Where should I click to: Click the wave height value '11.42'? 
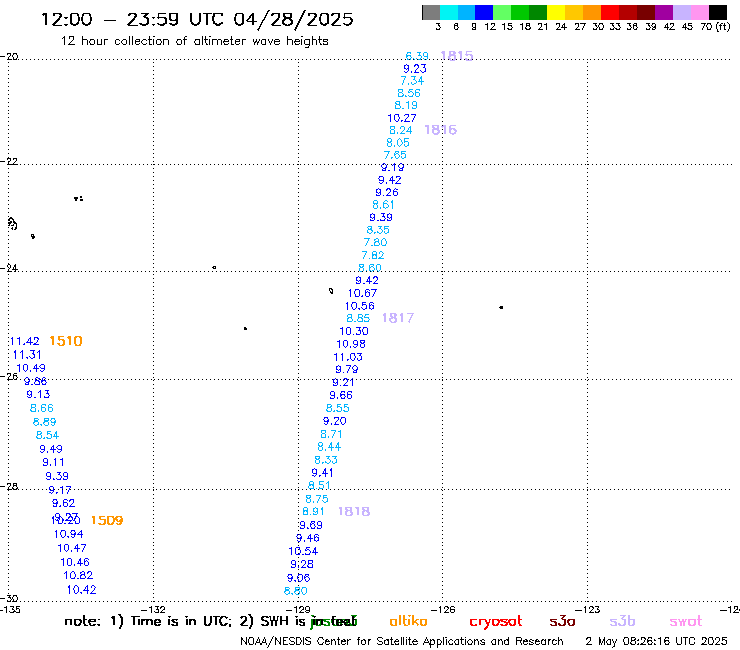click(24, 341)
